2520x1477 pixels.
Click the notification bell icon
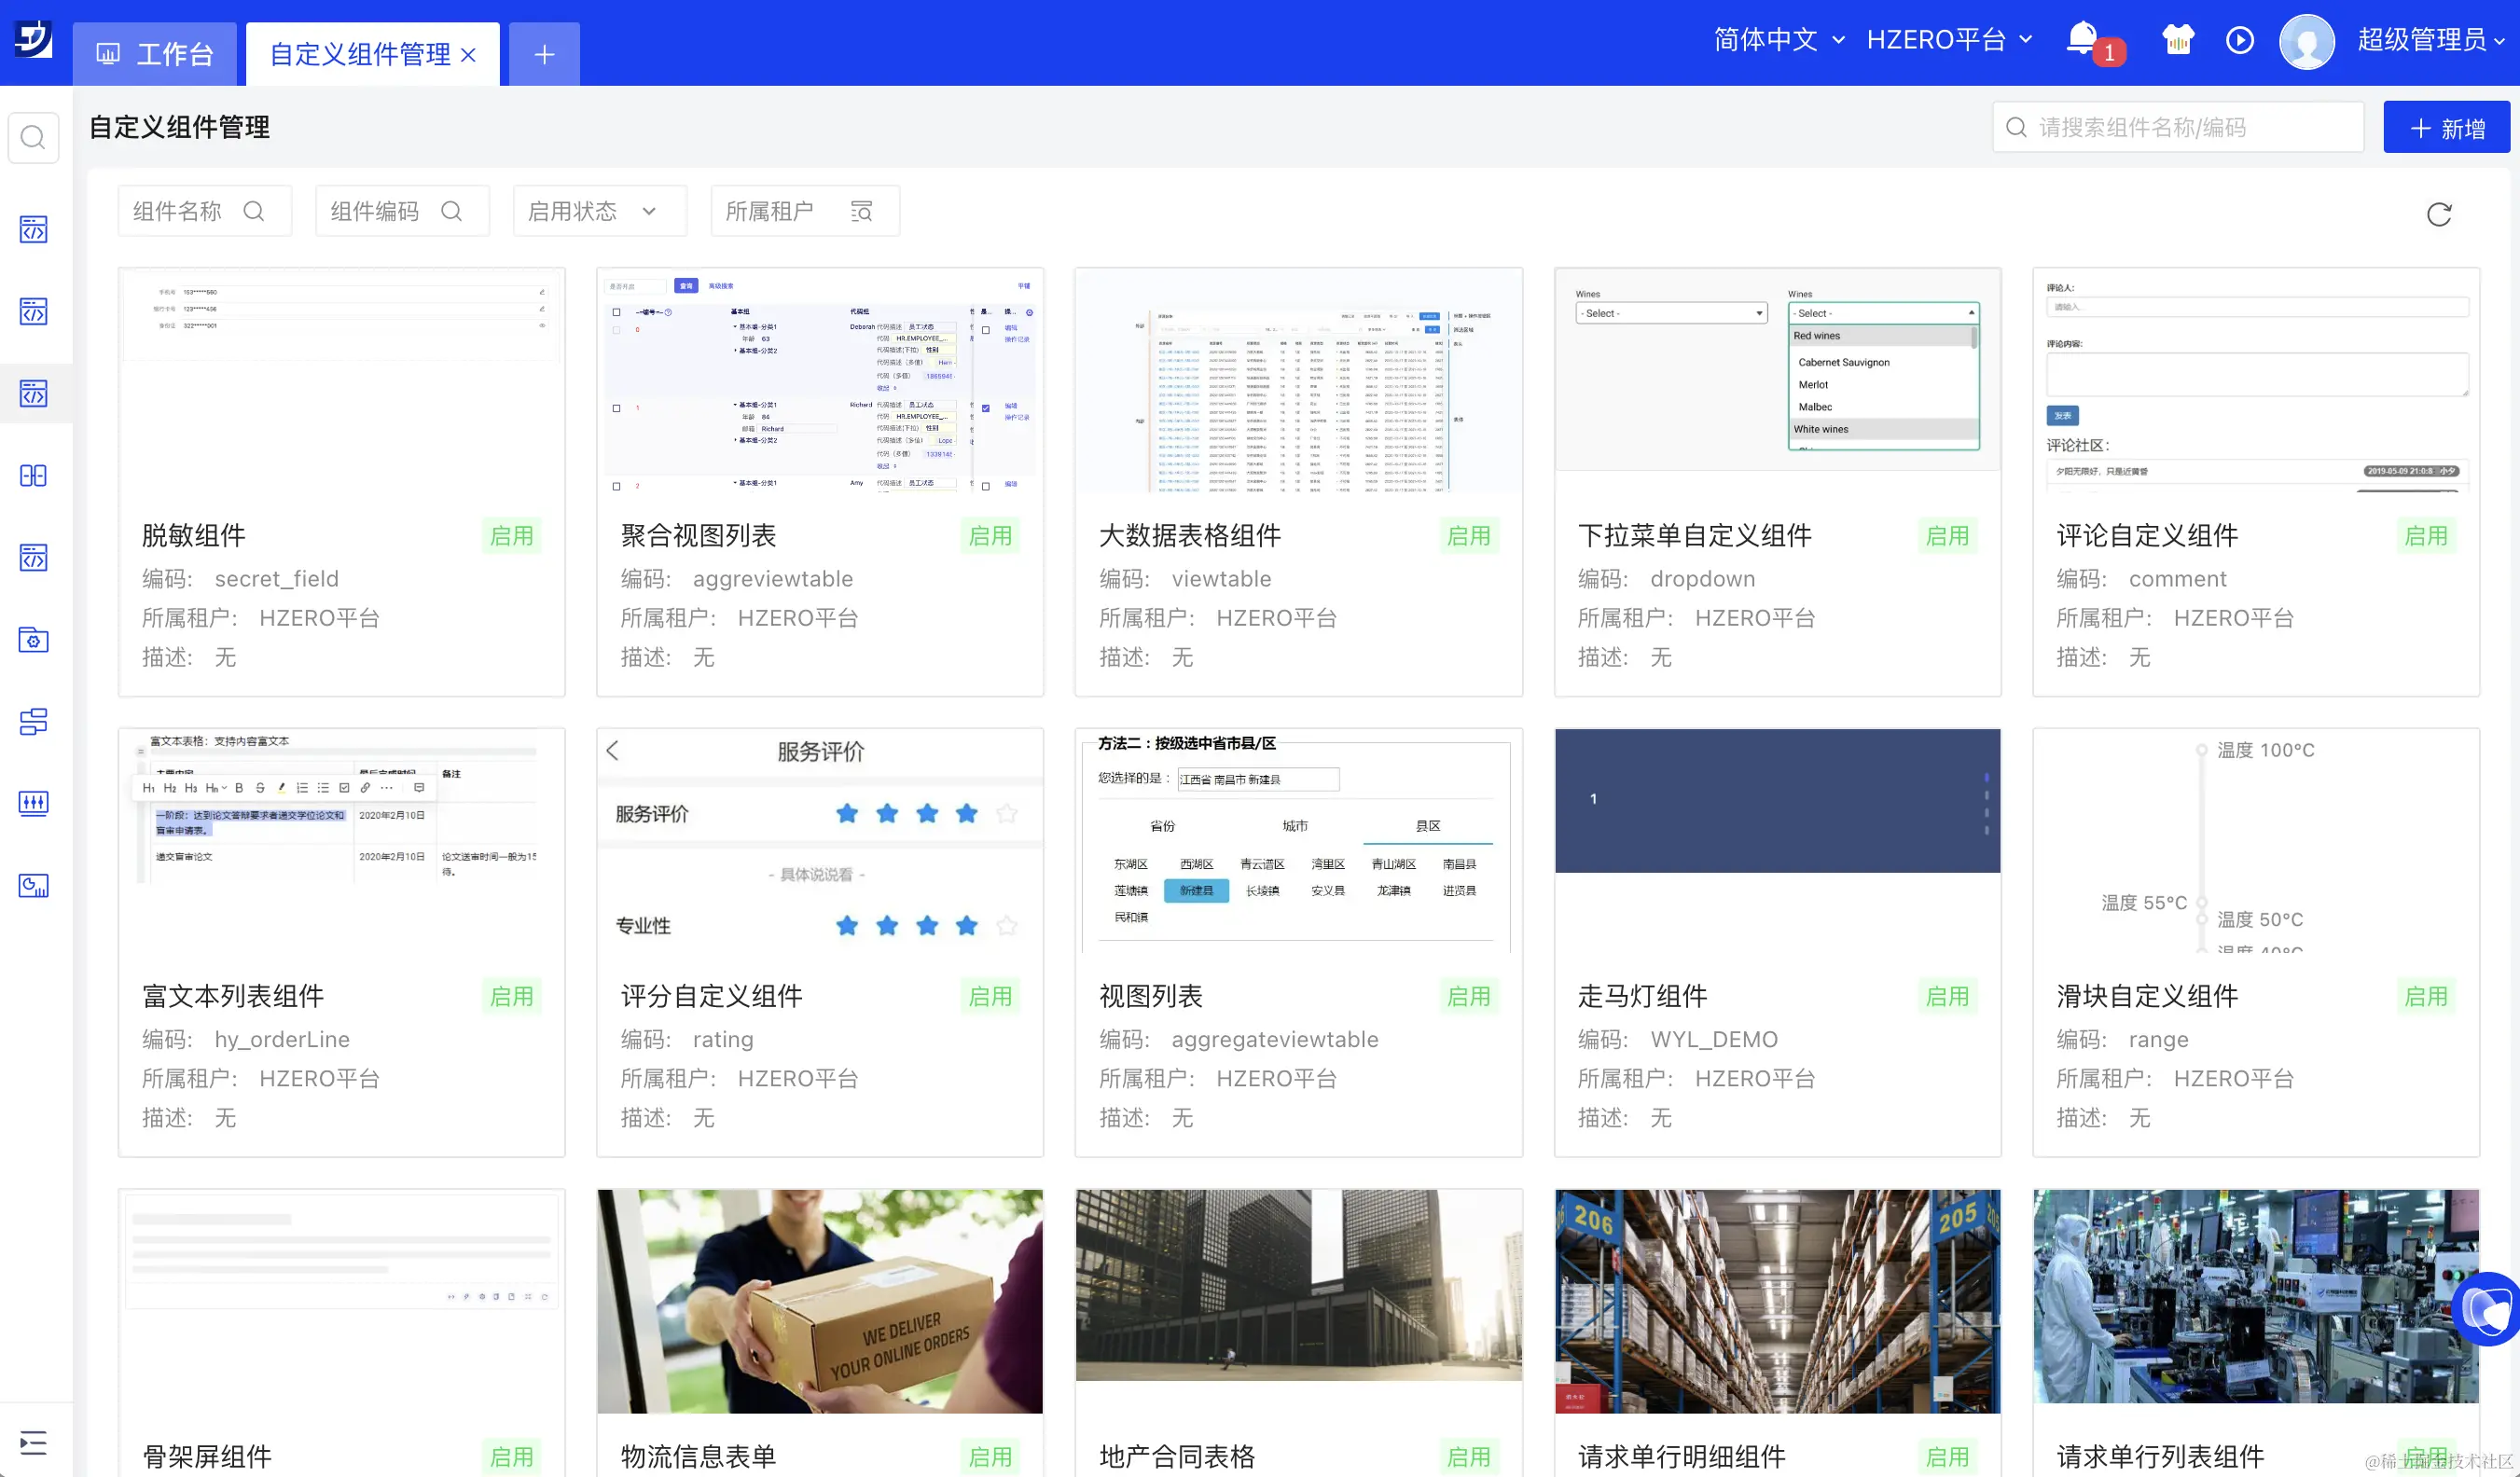(2082, 39)
